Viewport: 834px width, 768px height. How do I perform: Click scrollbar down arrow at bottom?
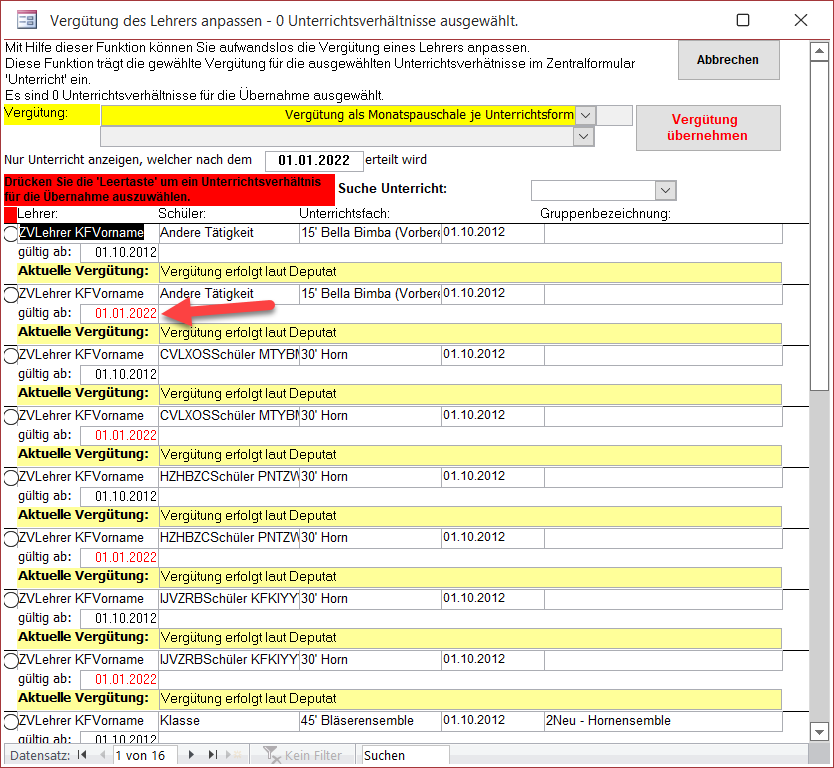(818, 732)
